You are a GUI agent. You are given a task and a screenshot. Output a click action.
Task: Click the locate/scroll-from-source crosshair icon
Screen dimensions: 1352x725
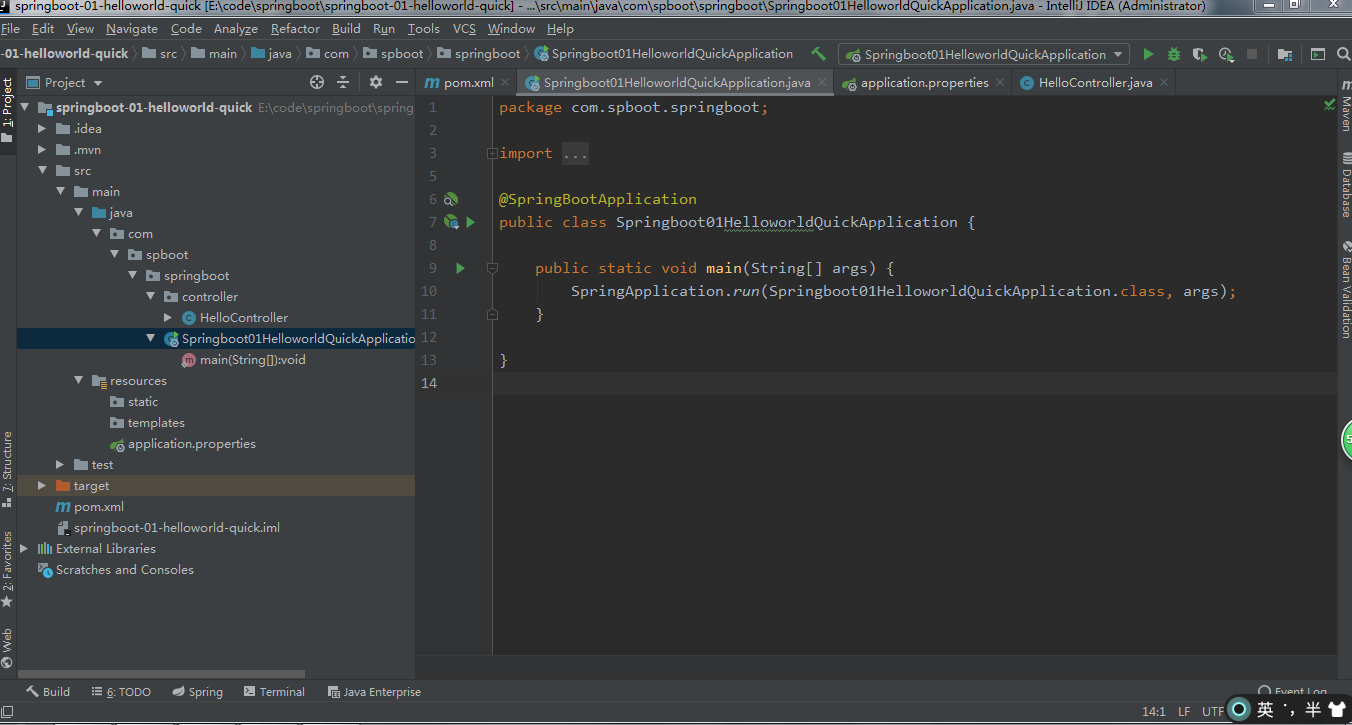[317, 82]
